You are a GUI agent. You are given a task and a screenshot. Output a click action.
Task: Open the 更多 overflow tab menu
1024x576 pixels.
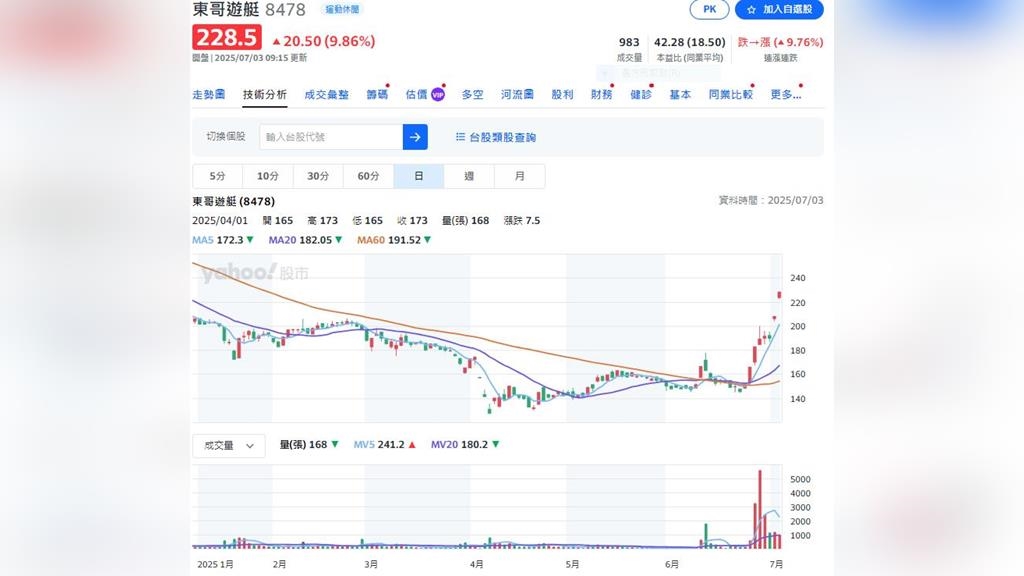pyautogui.click(x=785, y=95)
